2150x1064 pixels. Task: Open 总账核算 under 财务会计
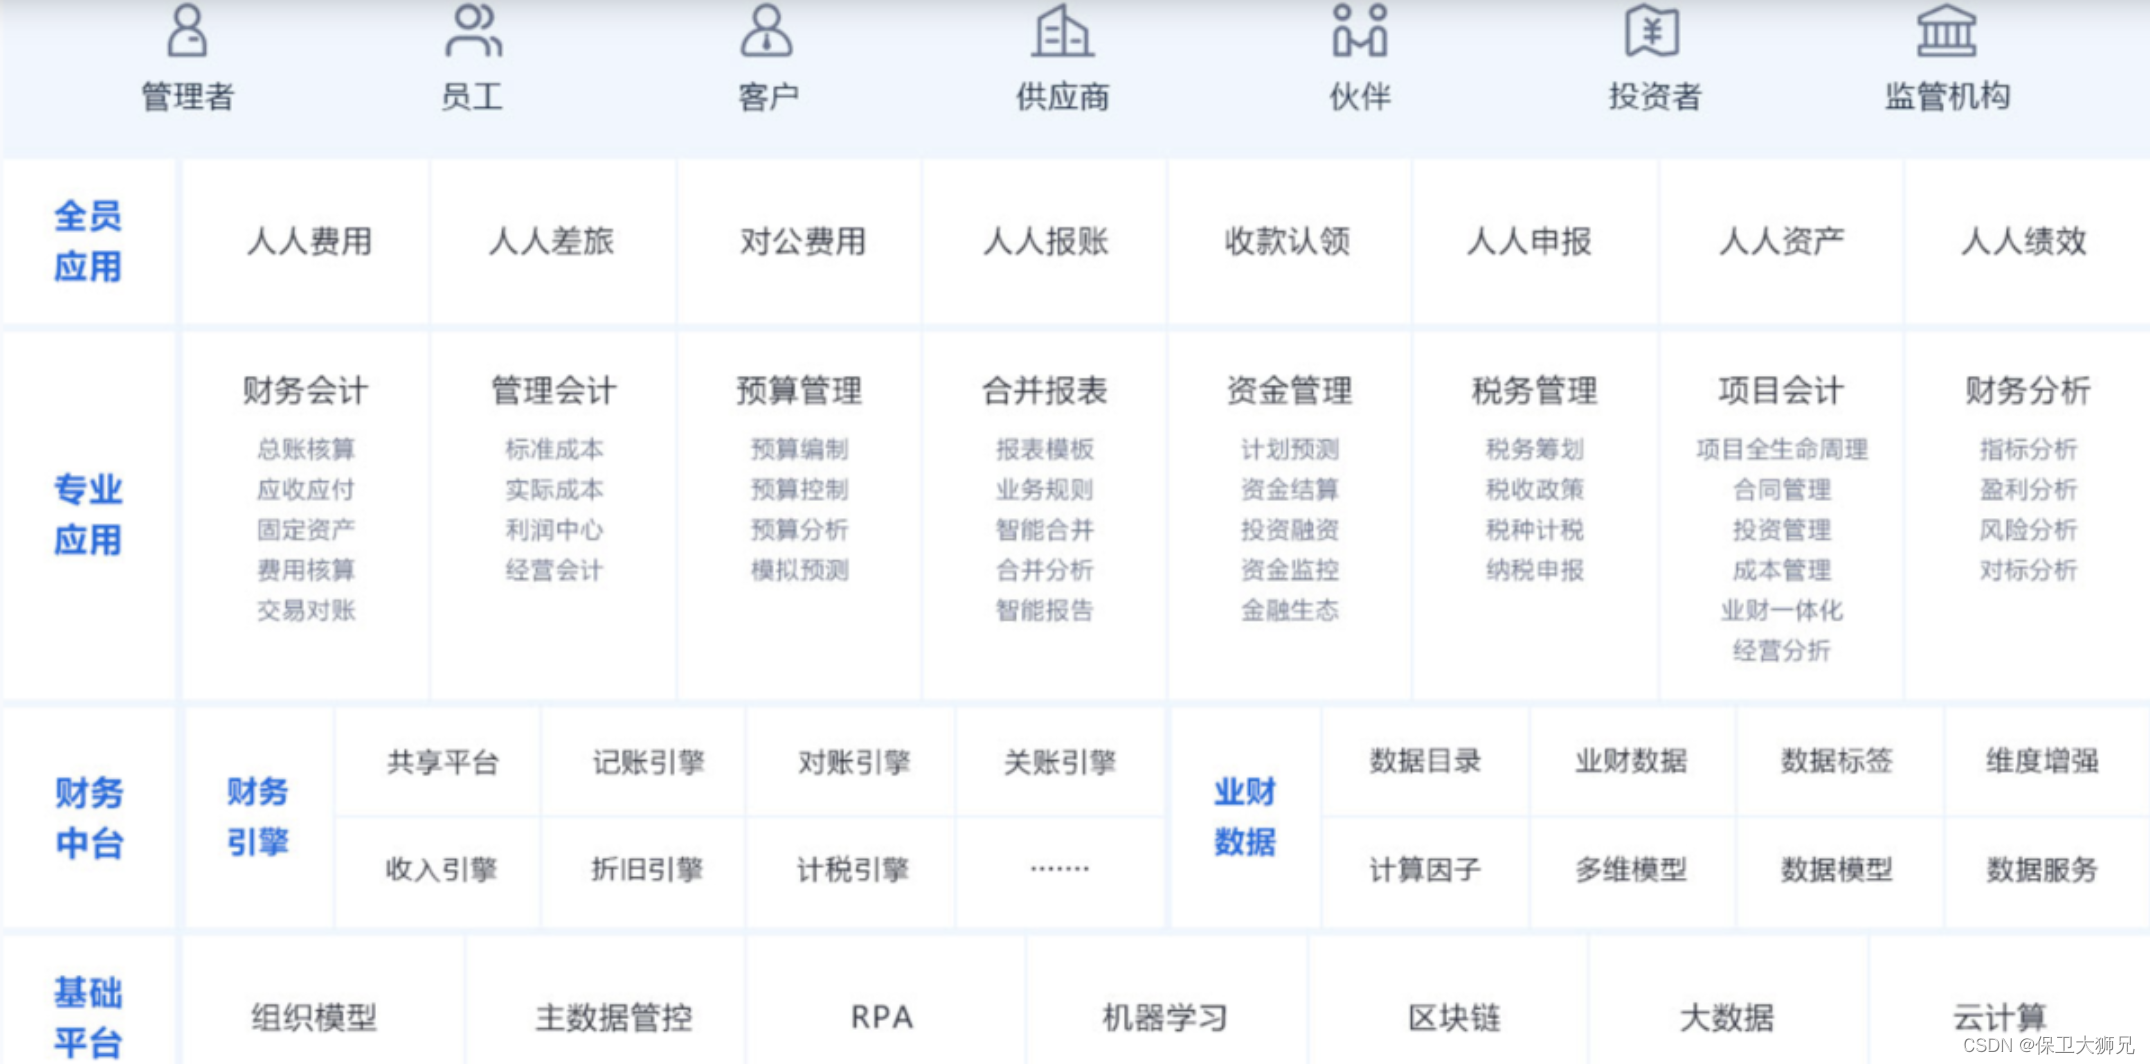point(306,449)
